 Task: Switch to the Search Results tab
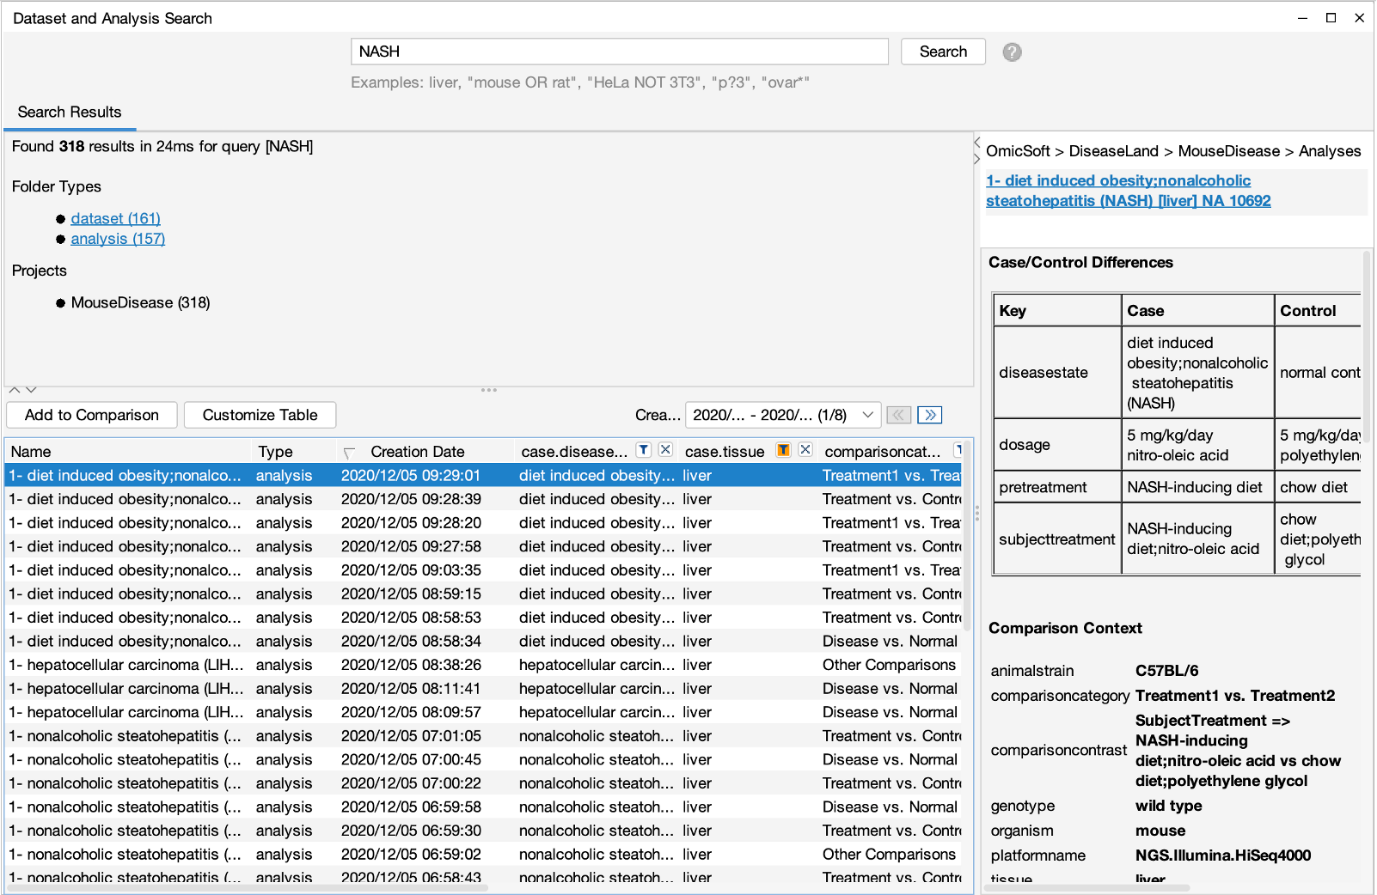pos(69,112)
